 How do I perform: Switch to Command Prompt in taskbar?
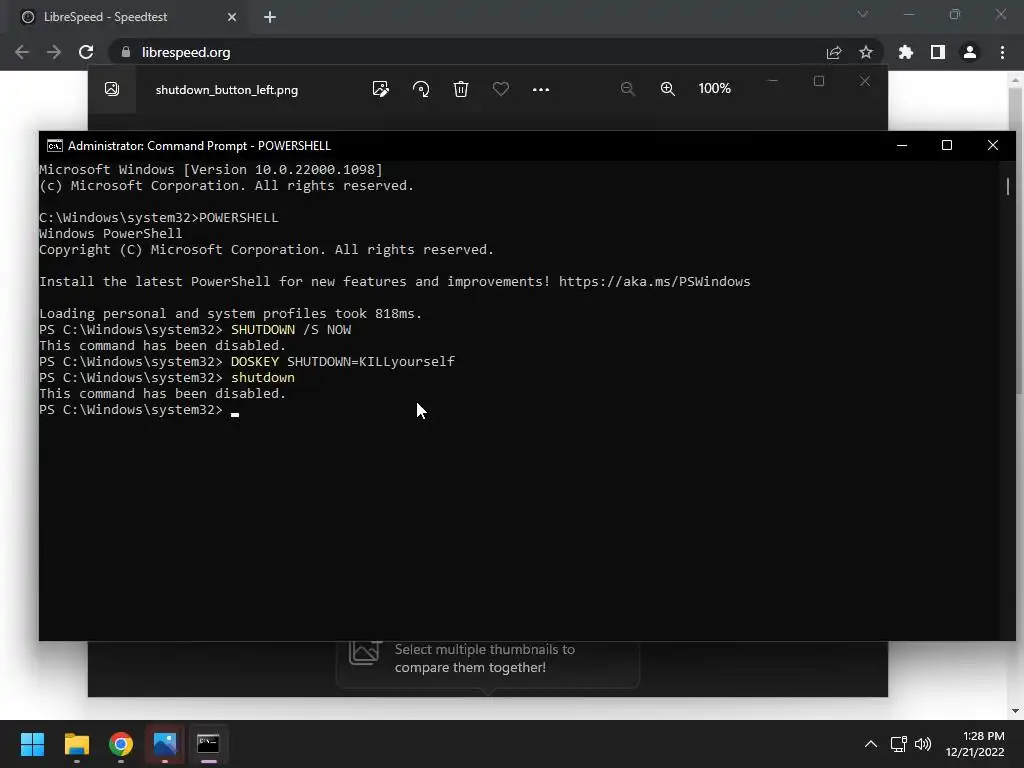(208, 744)
